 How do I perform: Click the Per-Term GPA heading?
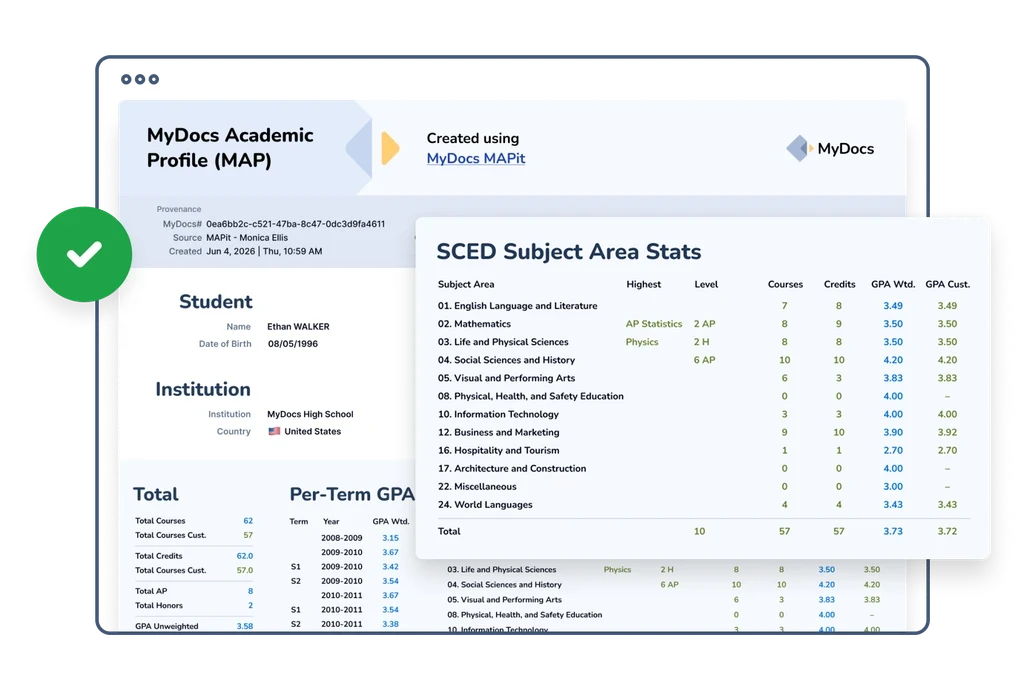point(351,494)
